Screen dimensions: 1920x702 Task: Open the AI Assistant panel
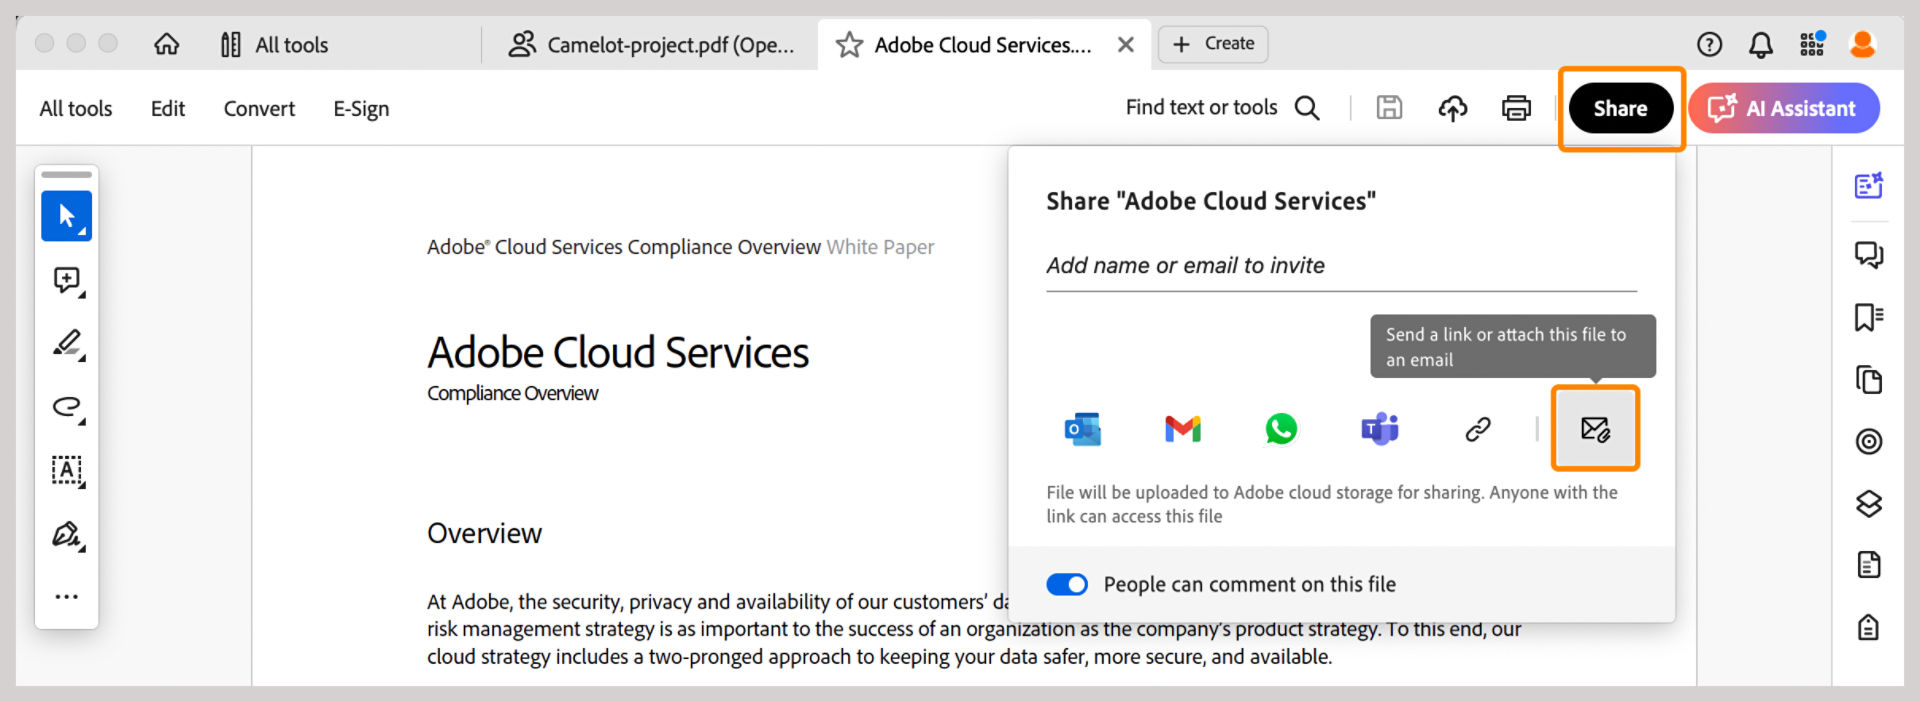1784,108
